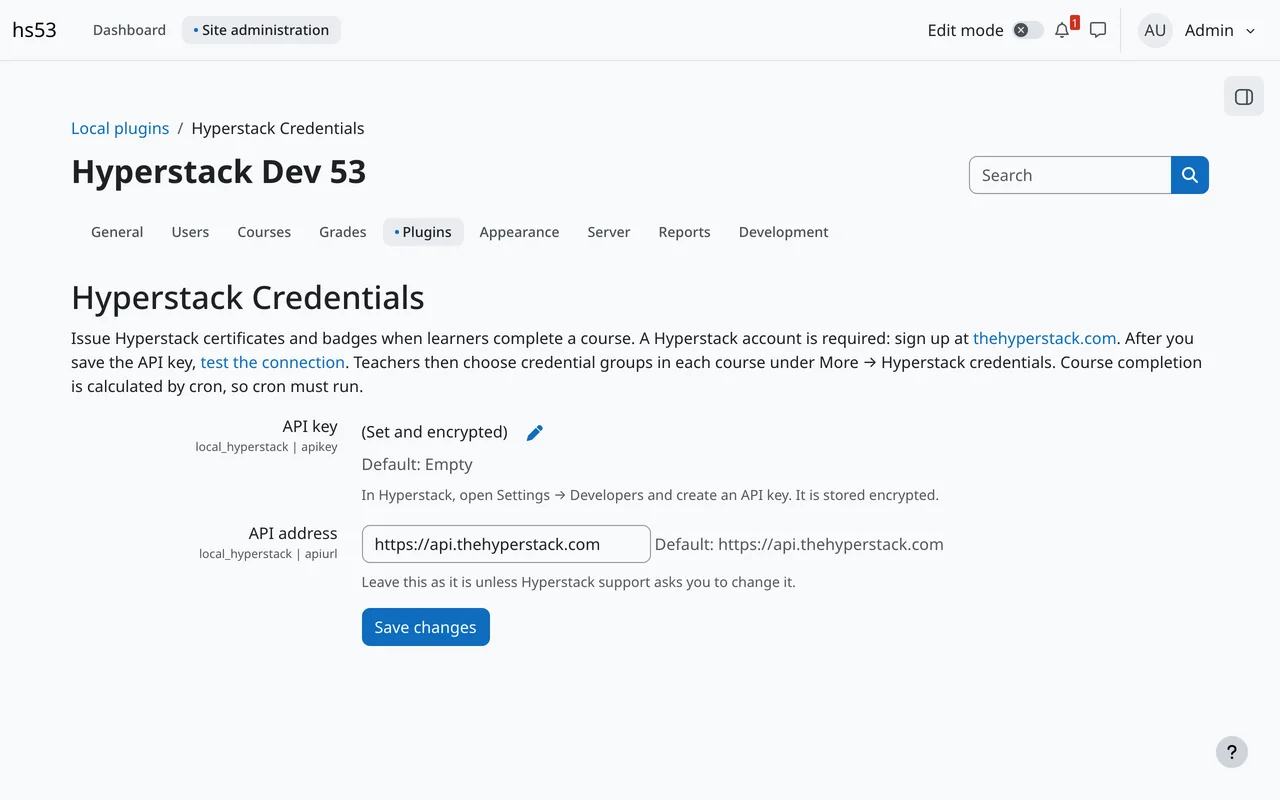Click the test the connection link
This screenshot has width=1280, height=800.
pos(273,362)
